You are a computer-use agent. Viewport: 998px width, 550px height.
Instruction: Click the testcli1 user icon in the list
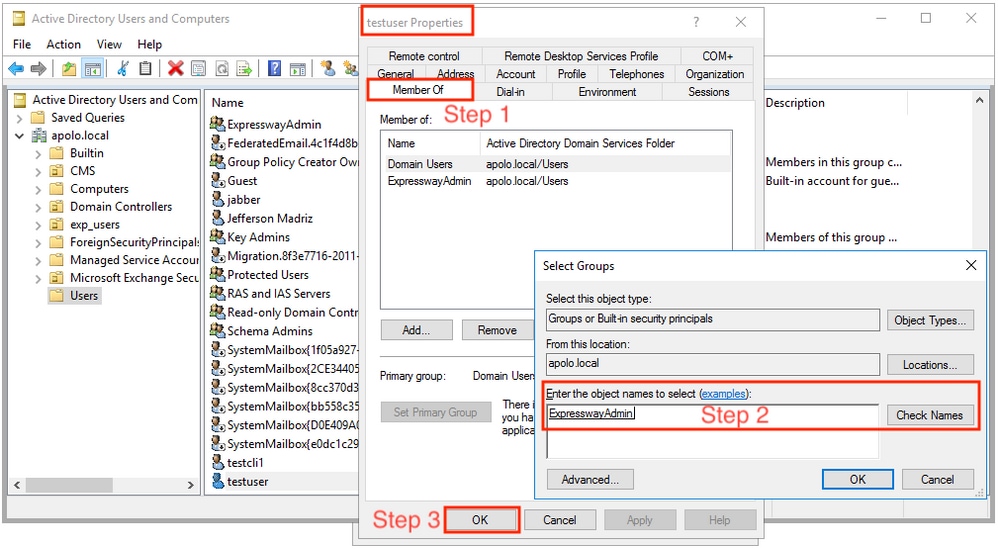pos(218,462)
